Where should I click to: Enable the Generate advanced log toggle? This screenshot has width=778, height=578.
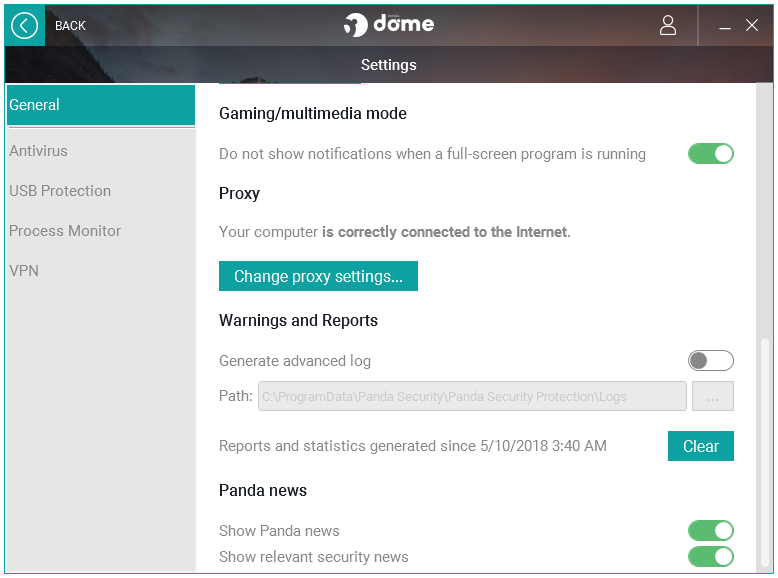coord(711,361)
